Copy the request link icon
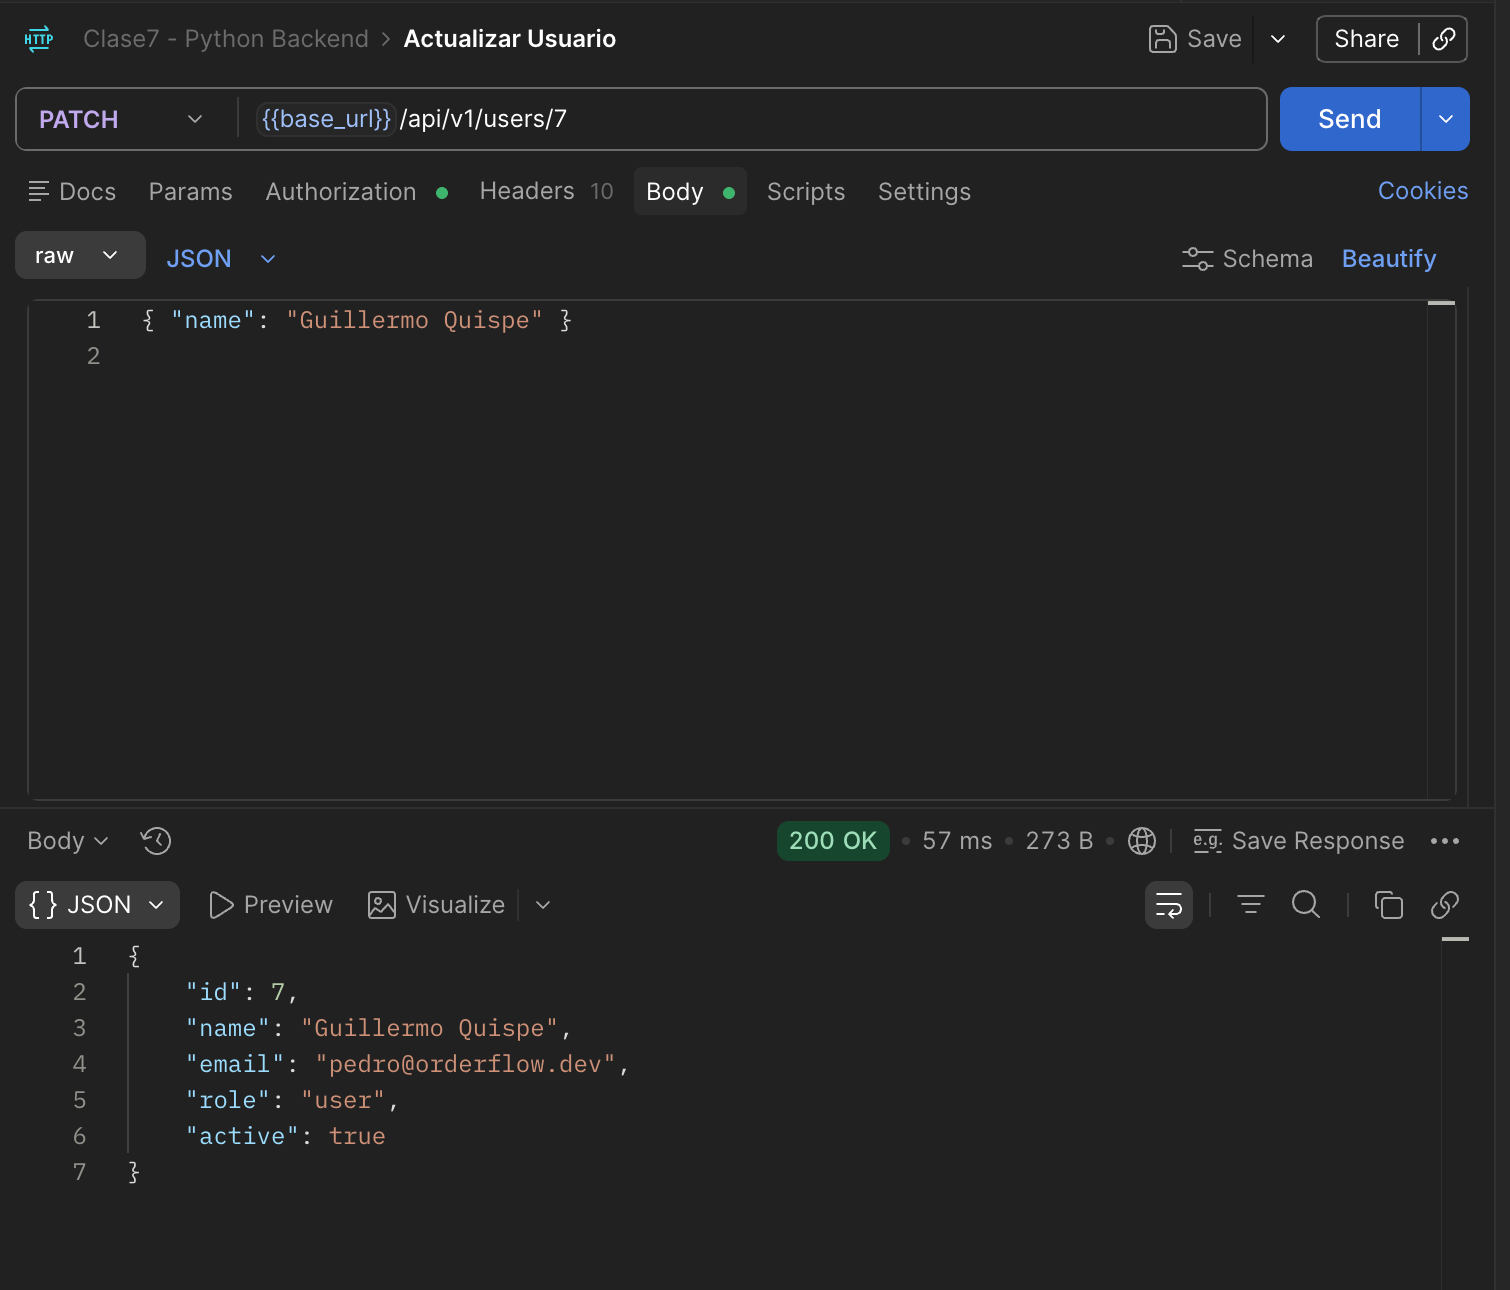The image size is (1510, 1290). (1443, 39)
